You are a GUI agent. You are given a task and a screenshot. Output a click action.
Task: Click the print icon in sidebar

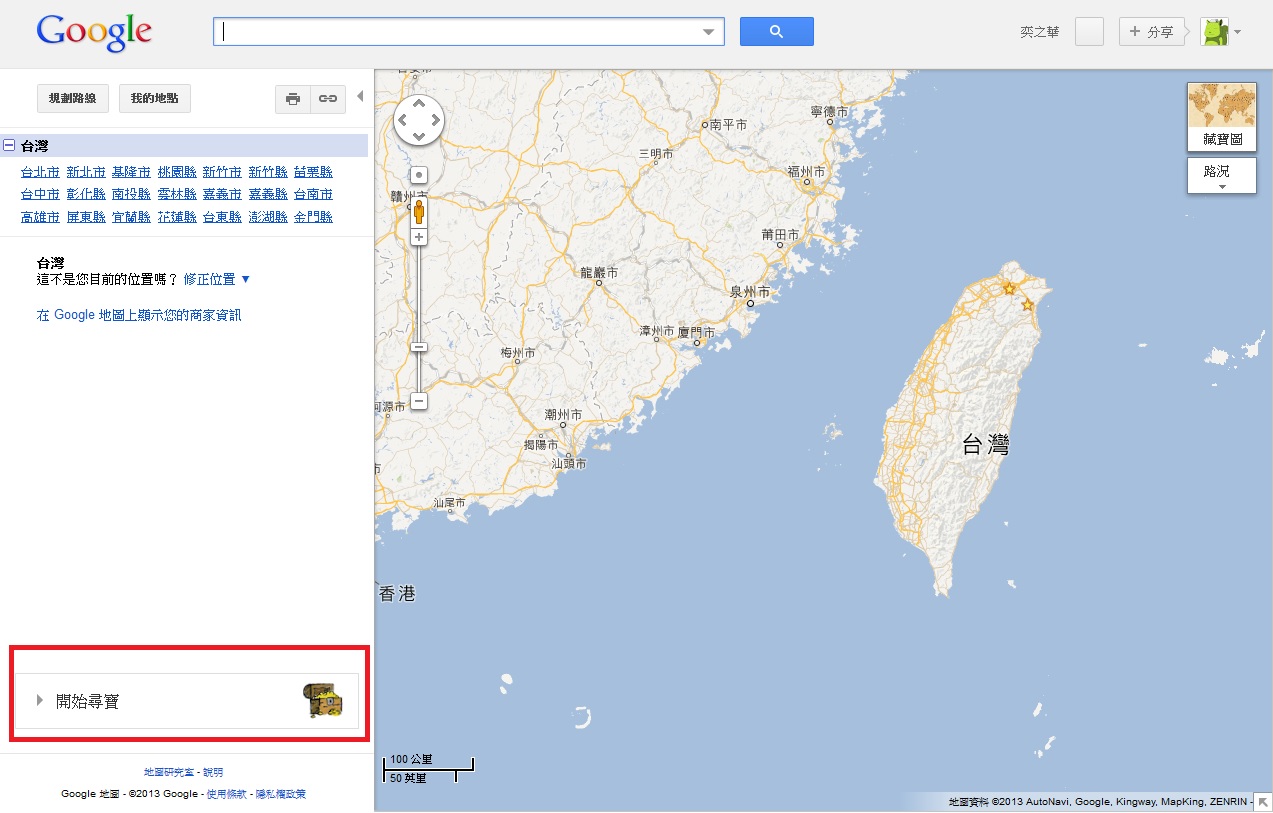(293, 99)
